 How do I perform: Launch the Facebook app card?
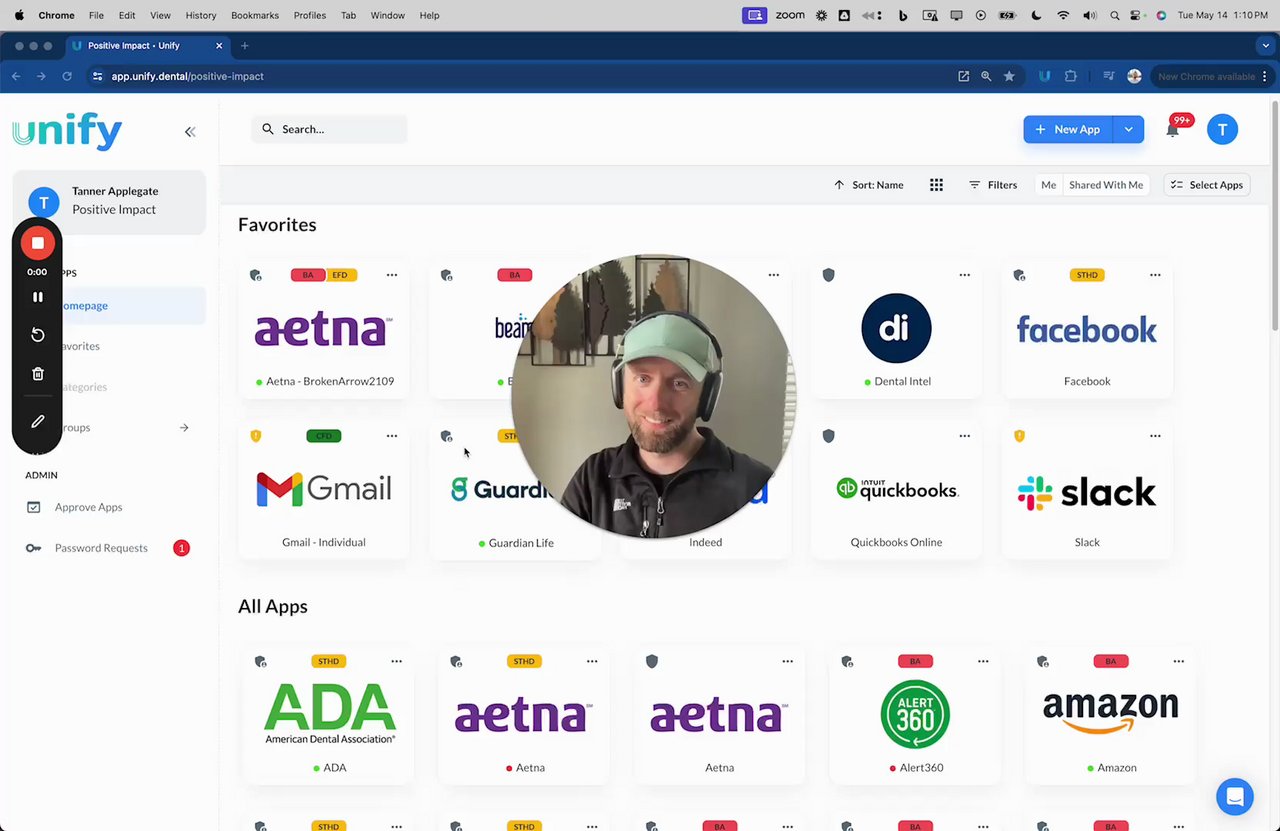click(x=1087, y=330)
